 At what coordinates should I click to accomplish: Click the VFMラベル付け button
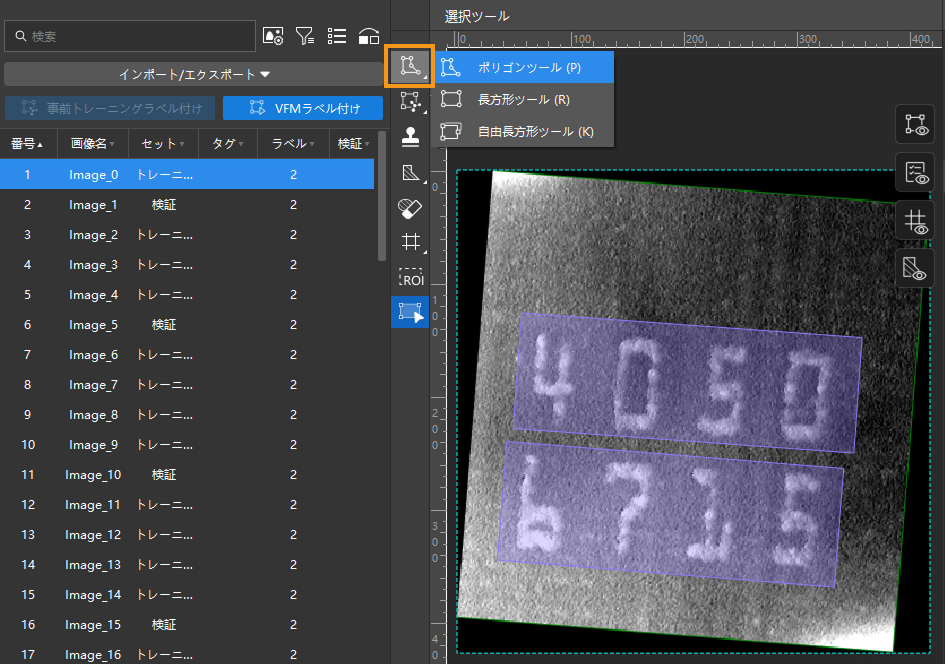pyautogui.click(x=303, y=108)
